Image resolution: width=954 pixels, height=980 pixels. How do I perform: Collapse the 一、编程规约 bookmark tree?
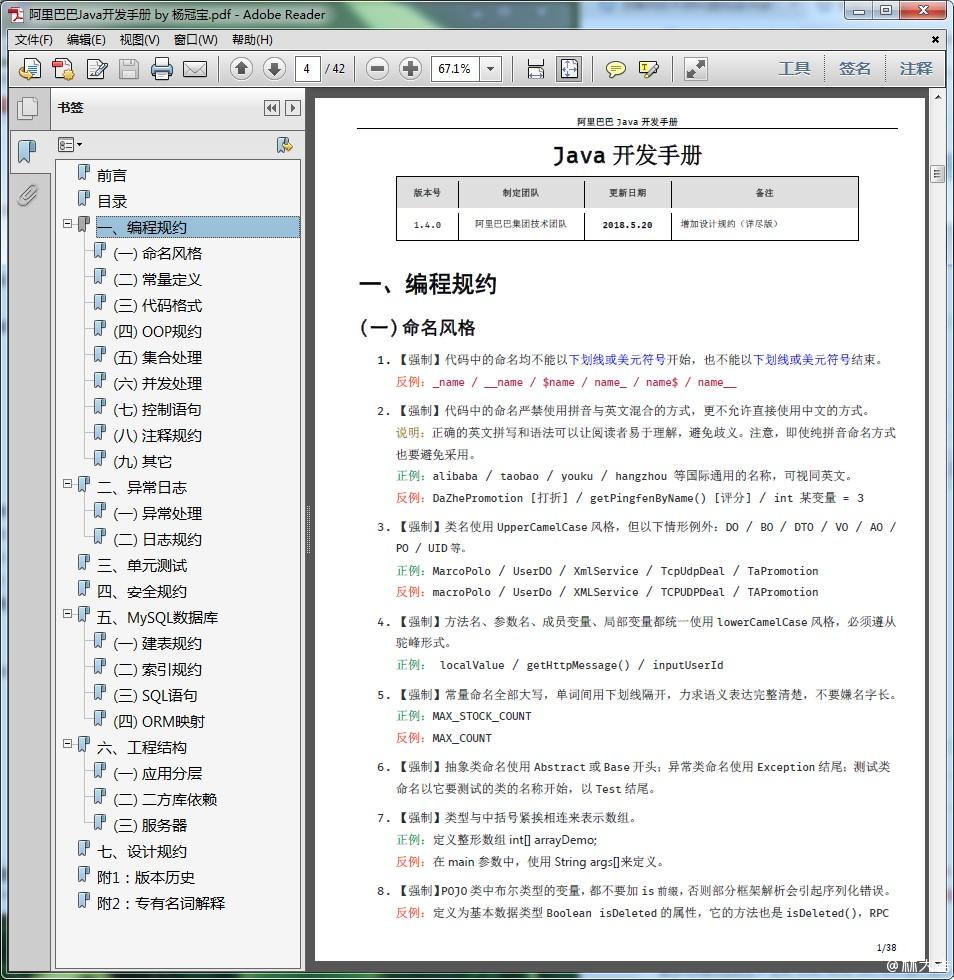pos(67,223)
